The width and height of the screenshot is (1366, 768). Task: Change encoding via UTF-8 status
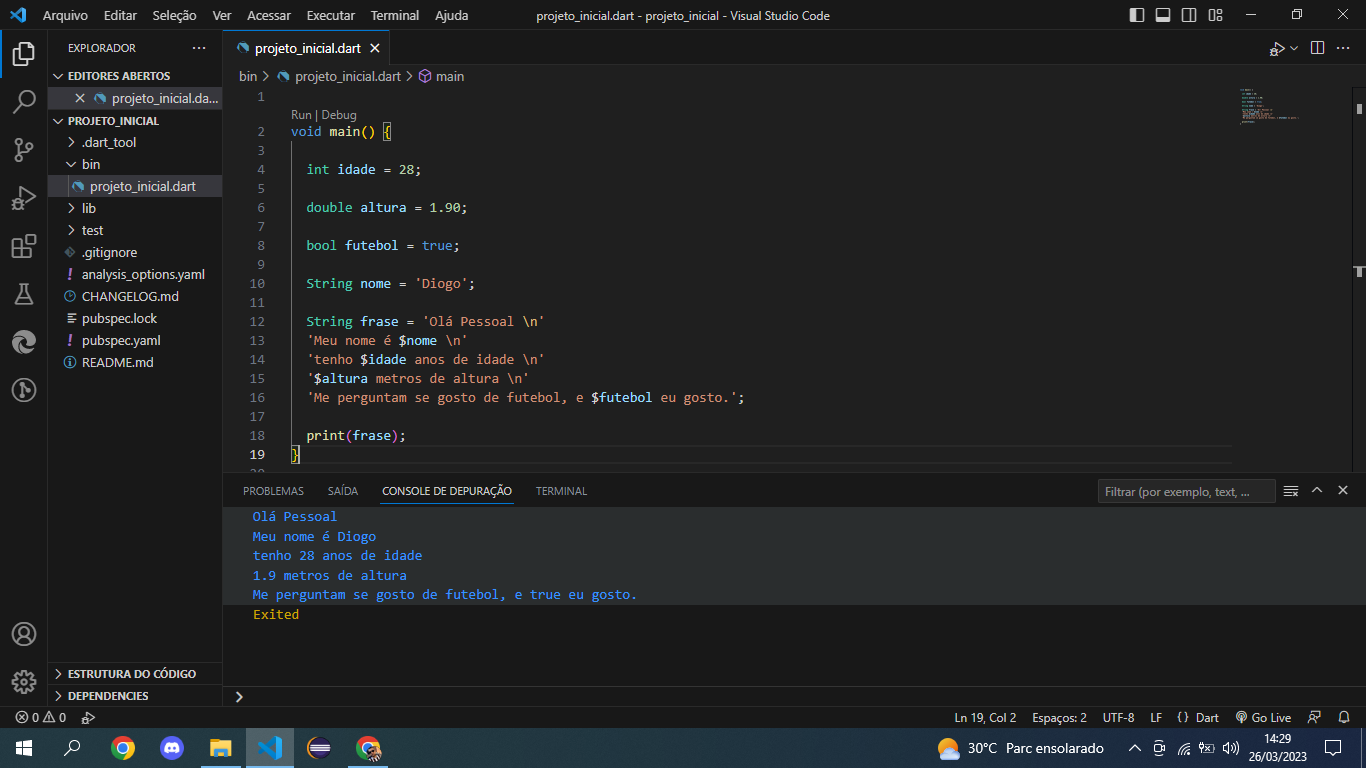click(1118, 717)
